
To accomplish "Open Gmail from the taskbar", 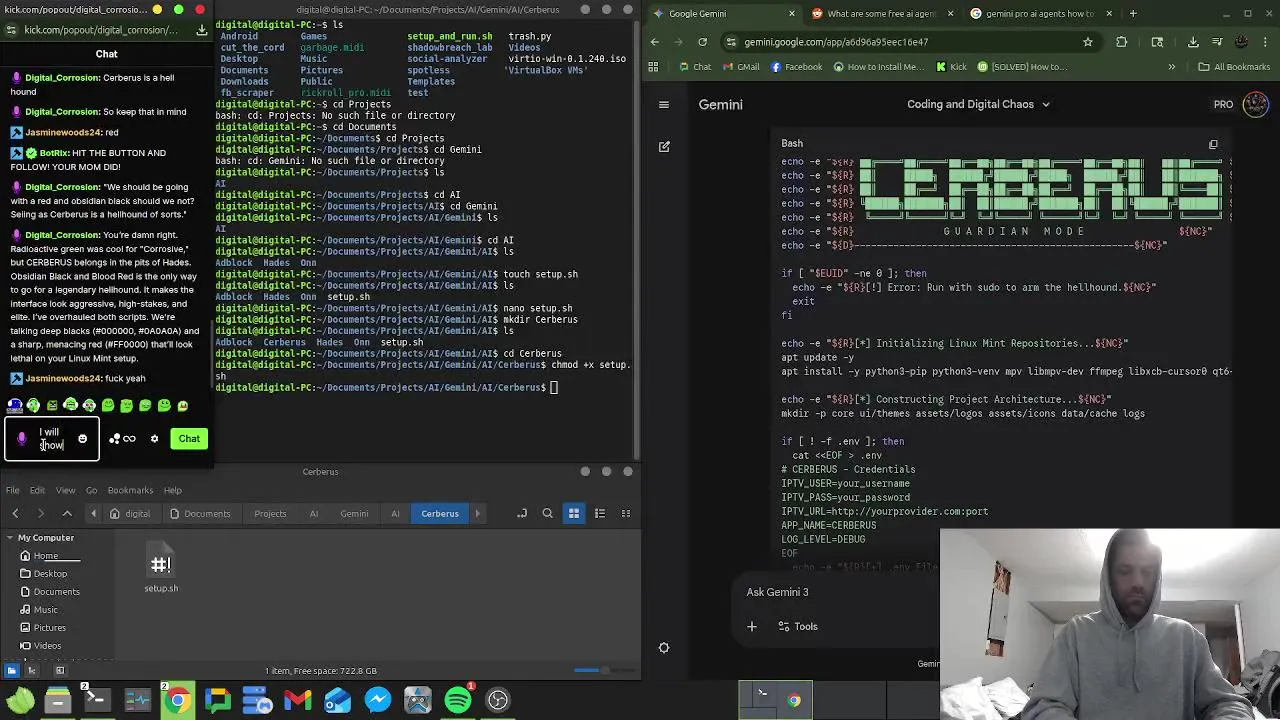I will (298, 700).
